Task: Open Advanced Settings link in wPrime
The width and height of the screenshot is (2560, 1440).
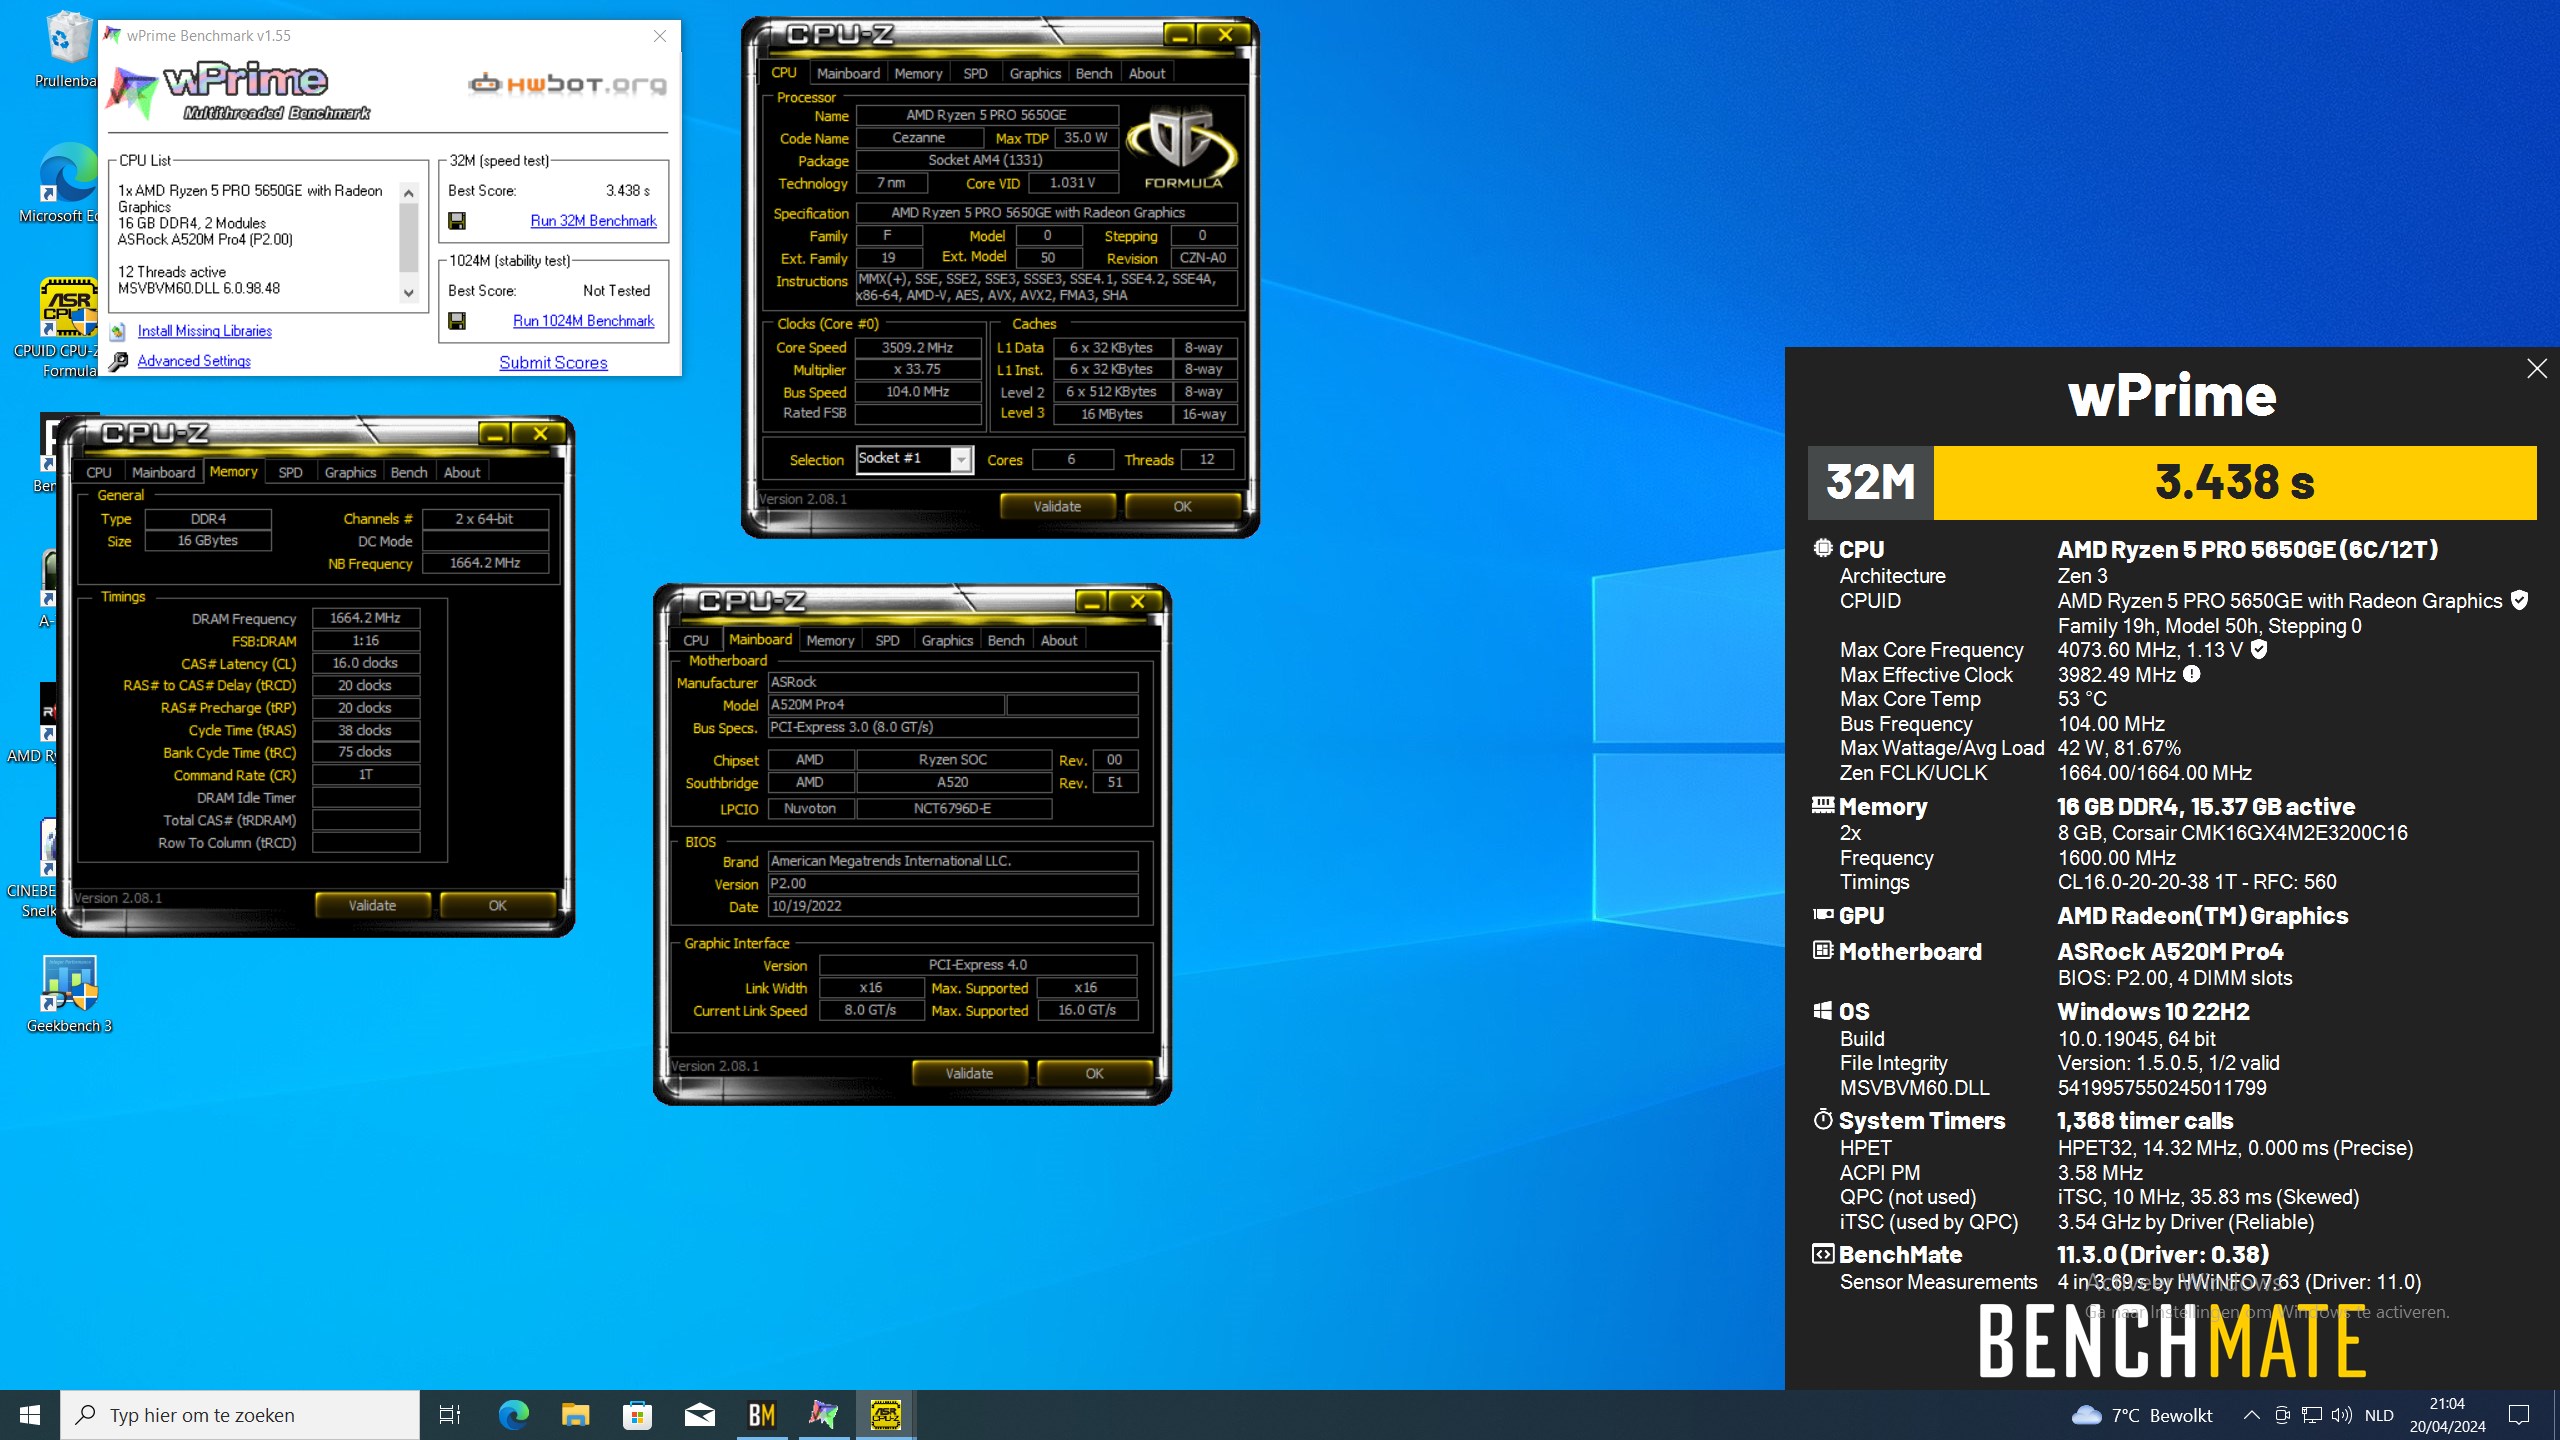Action: [x=194, y=361]
